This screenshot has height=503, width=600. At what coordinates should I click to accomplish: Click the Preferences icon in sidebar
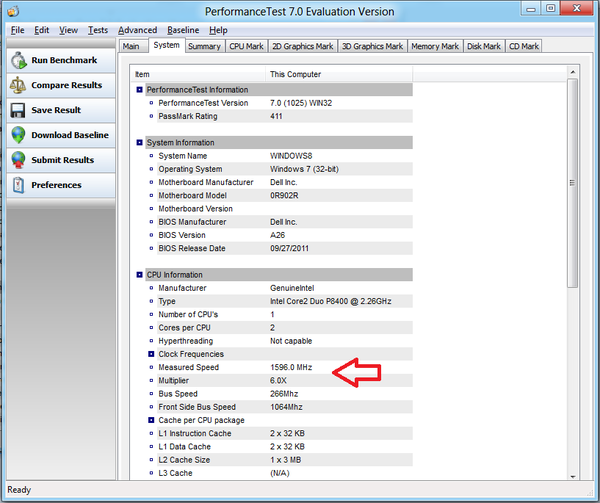[x=19, y=185]
